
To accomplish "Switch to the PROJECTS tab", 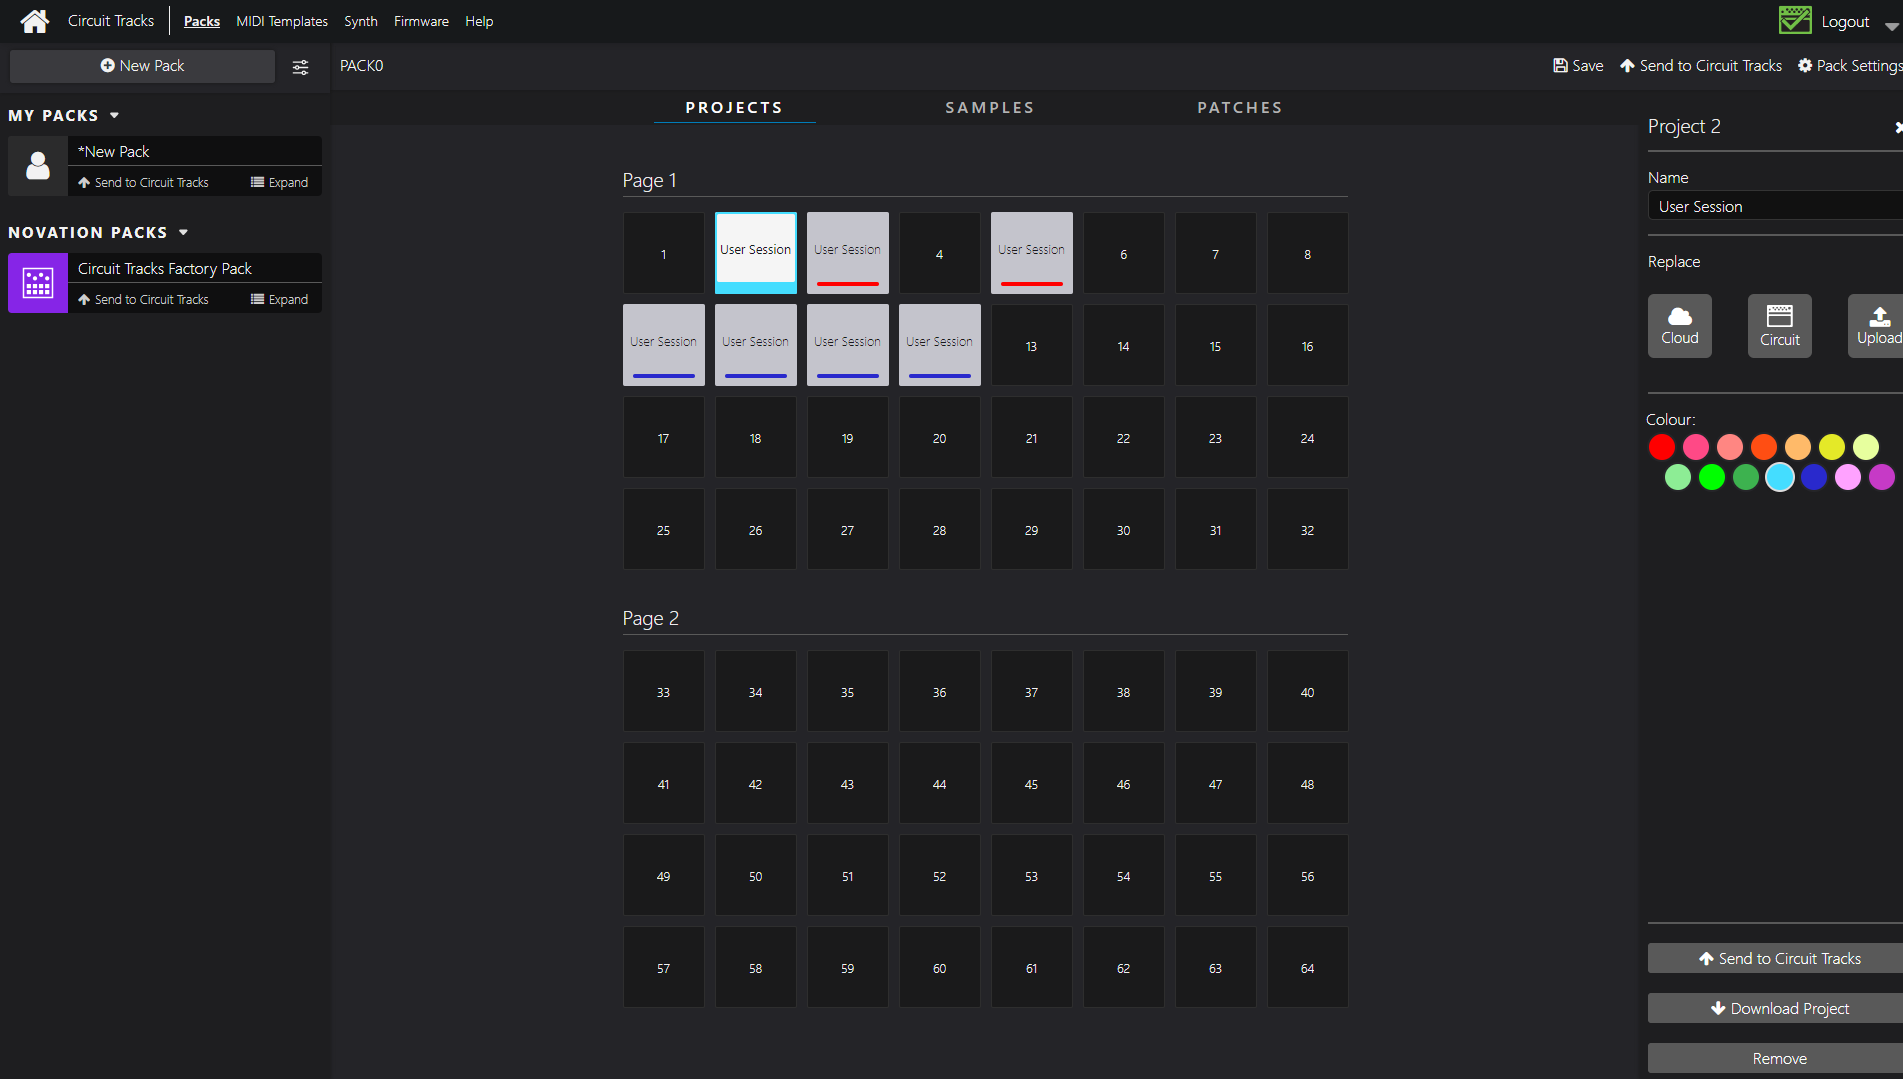I will (x=734, y=108).
